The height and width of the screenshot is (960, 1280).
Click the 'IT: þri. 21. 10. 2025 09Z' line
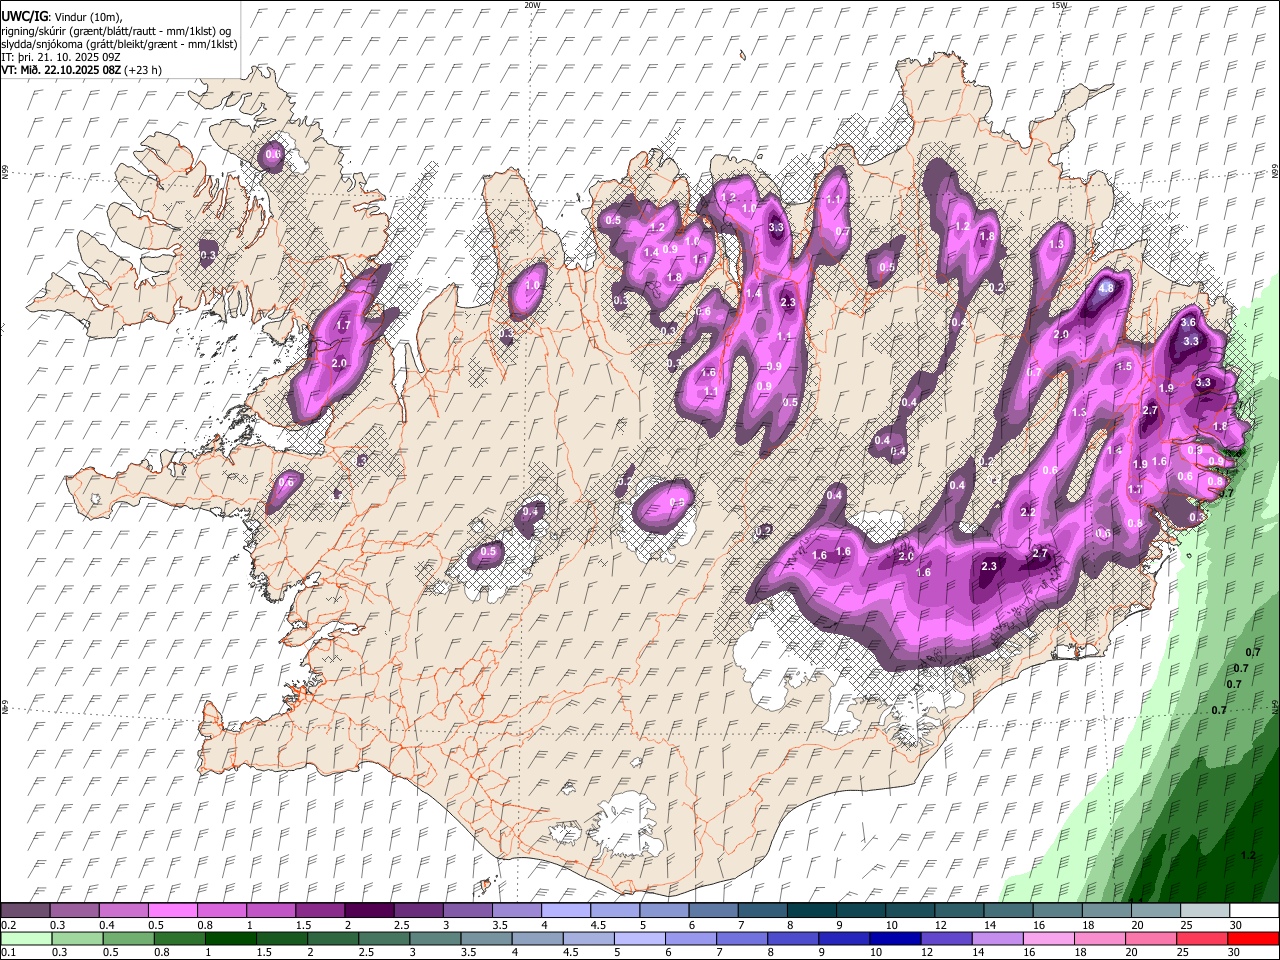click(63, 57)
